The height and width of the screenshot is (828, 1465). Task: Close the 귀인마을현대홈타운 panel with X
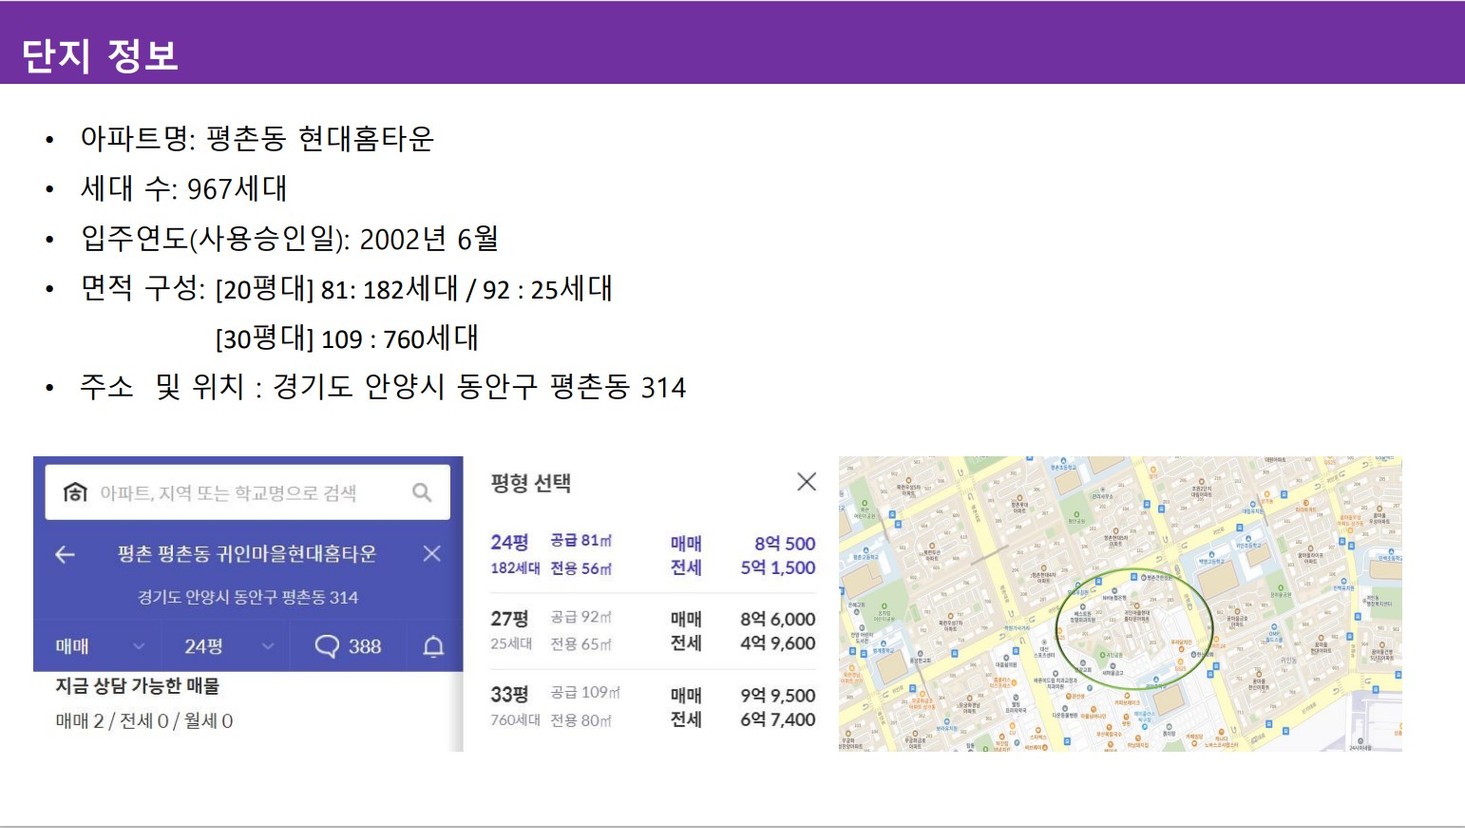click(x=432, y=553)
